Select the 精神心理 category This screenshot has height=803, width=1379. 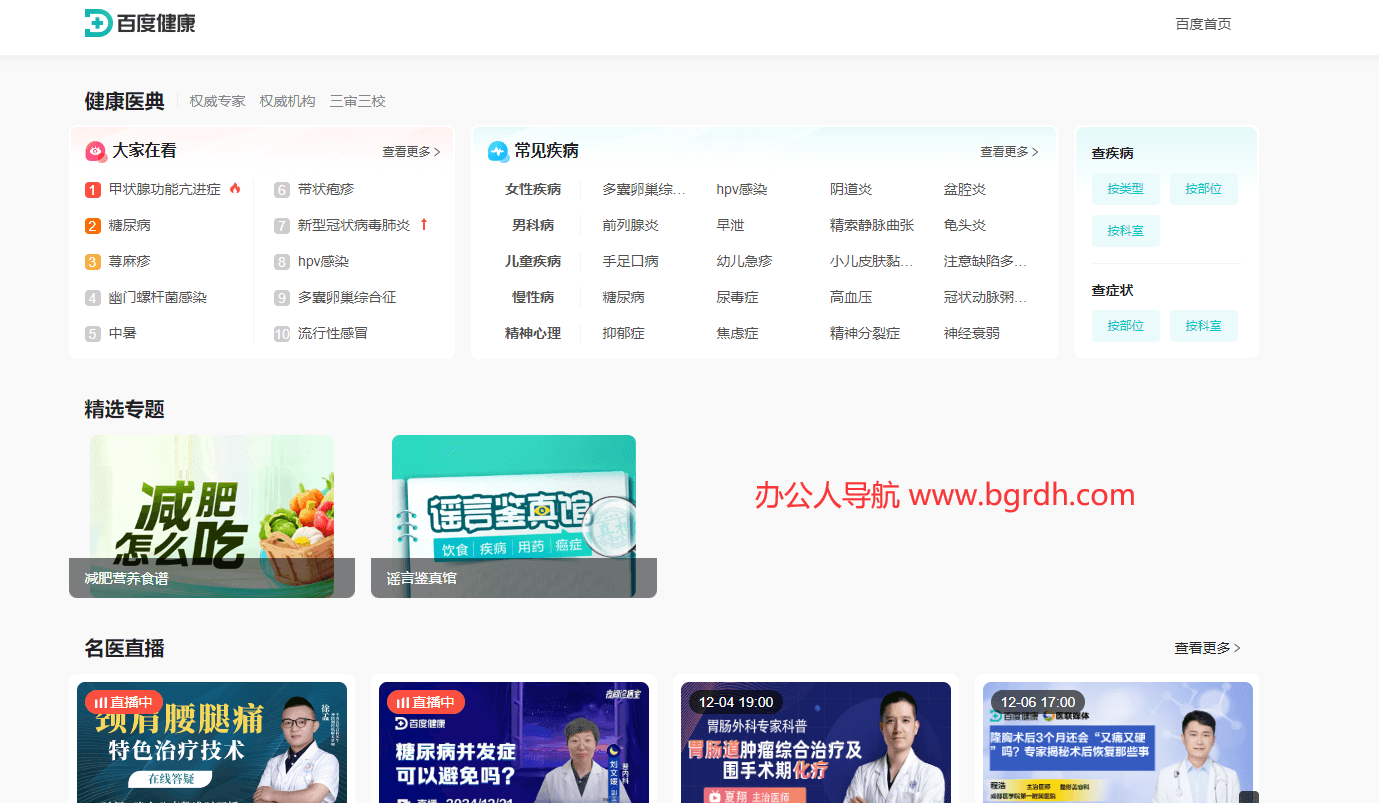click(x=533, y=332)
